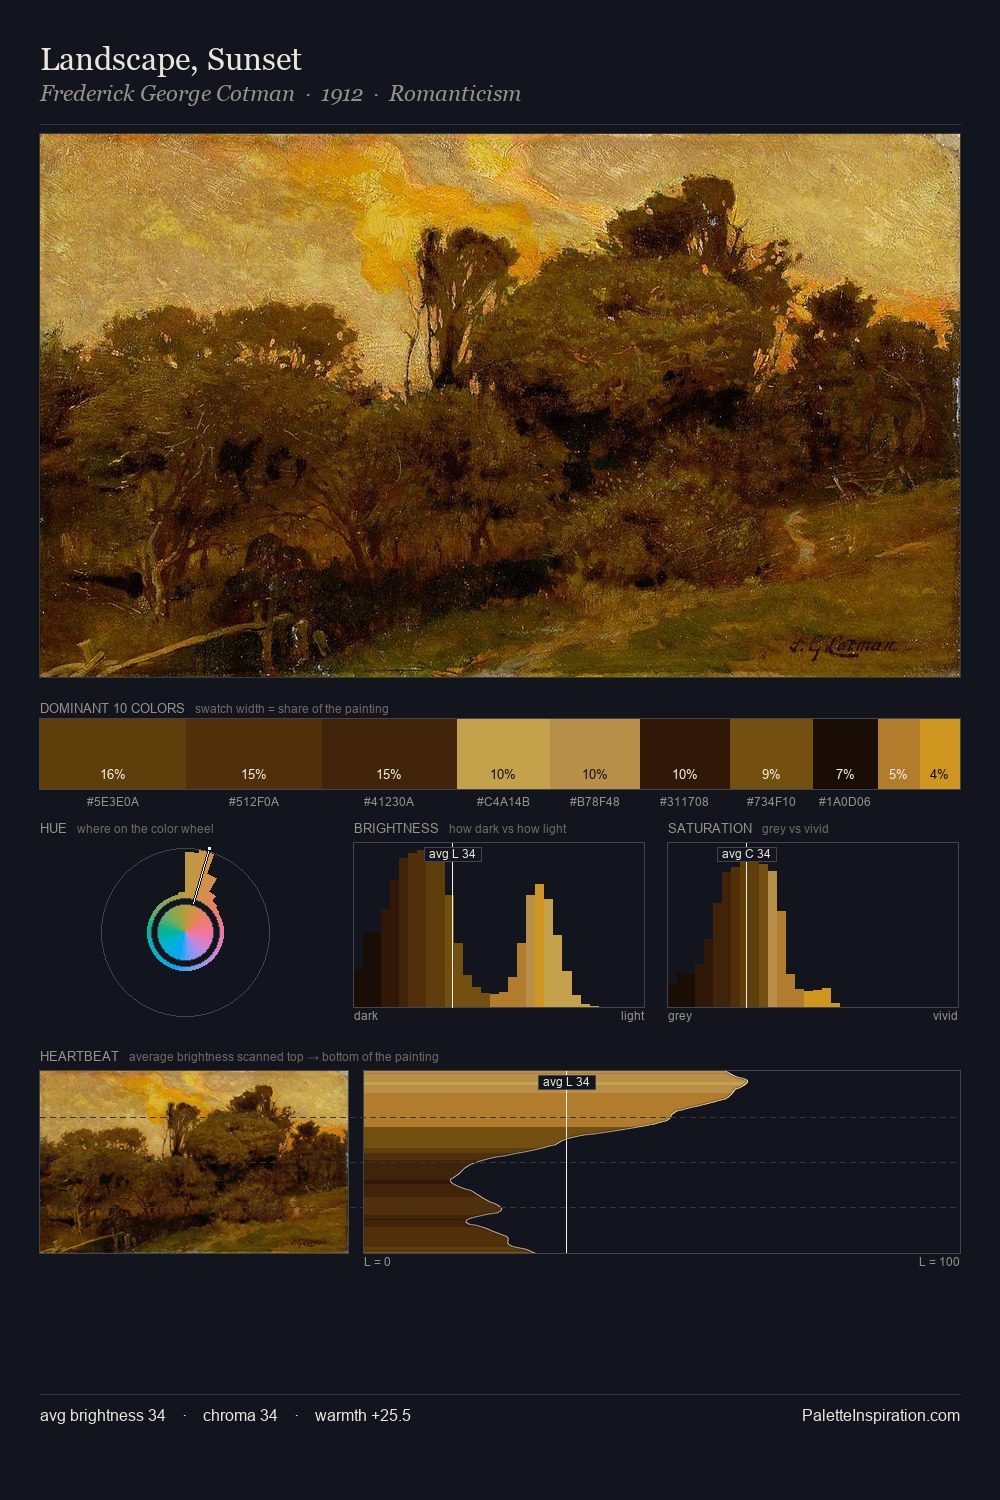
Task: Click 'avg brightness 34' in footer
Action: (103, 1415)
